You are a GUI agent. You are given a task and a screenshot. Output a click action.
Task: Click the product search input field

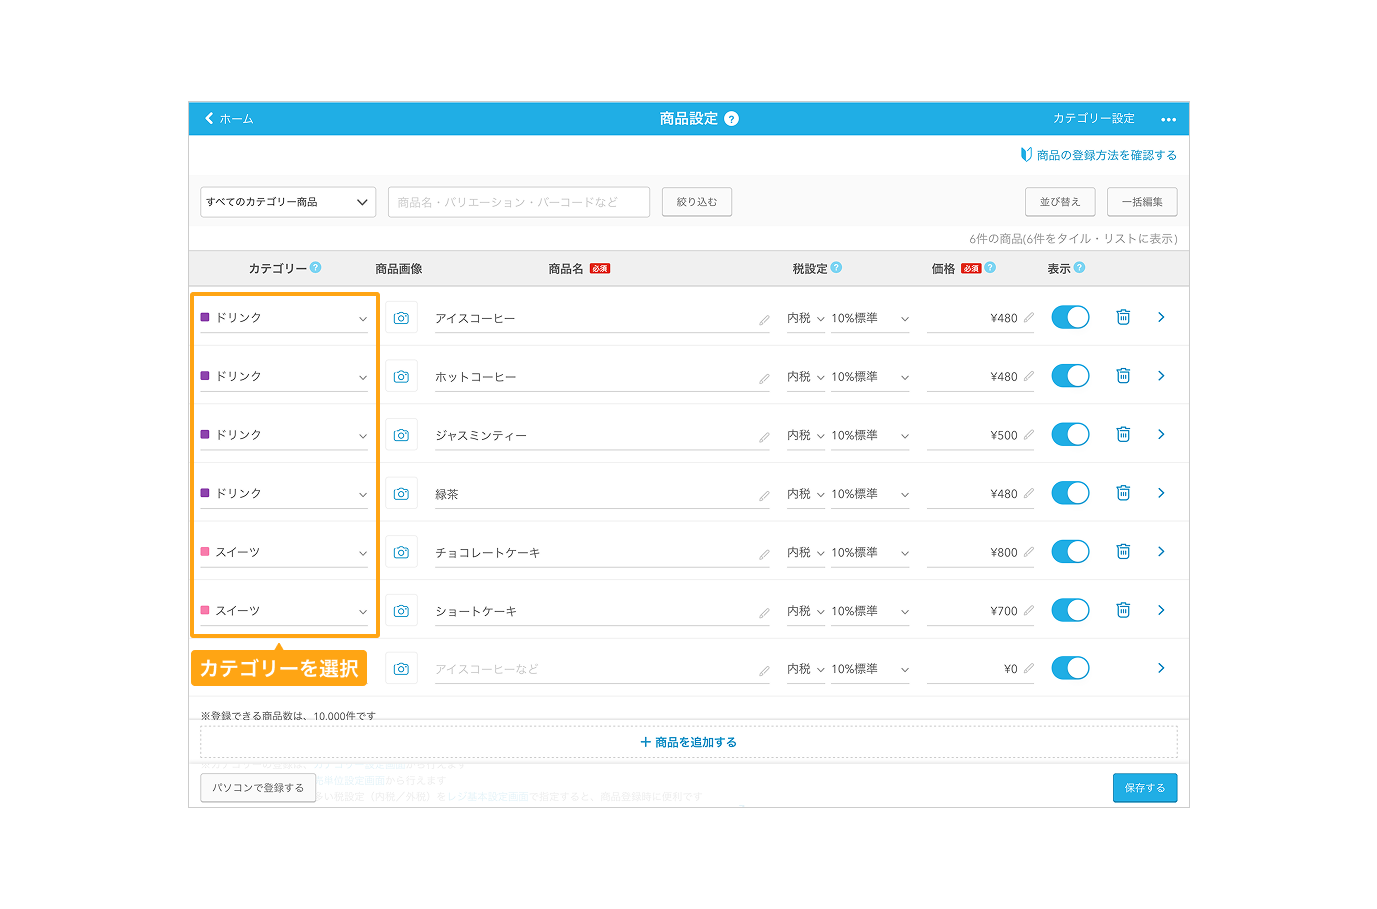519,202
